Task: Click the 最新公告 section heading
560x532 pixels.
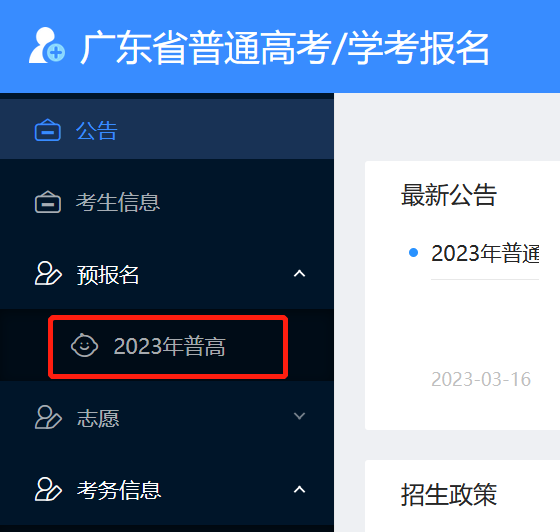Action: [449, 195]
